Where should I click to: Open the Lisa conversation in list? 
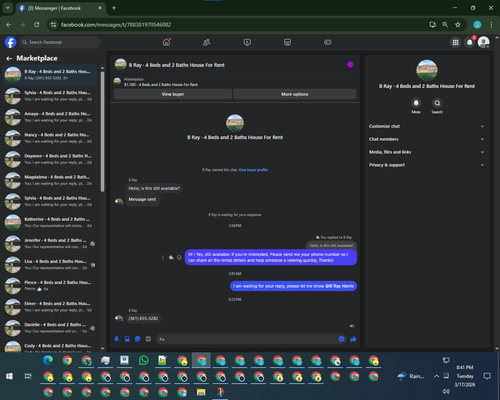50,264
